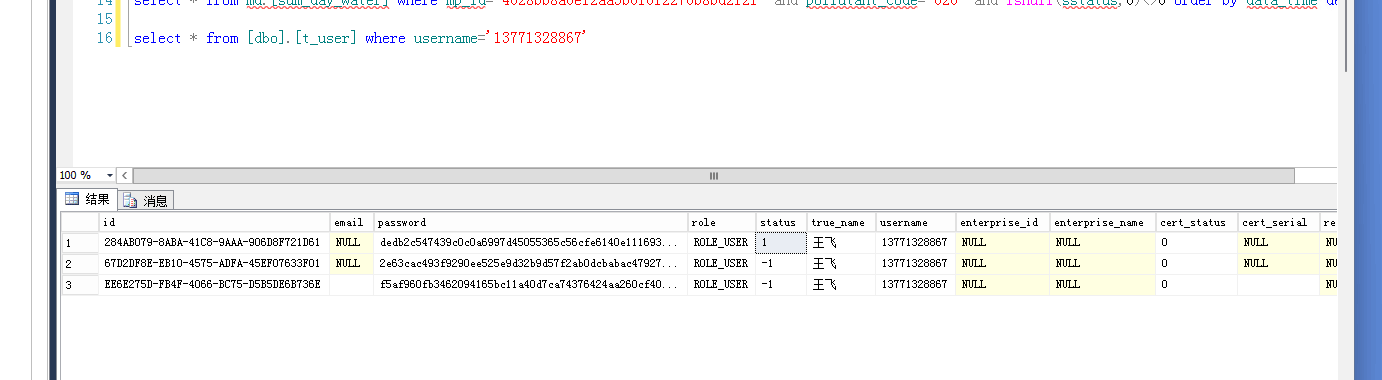Click the editor horizontal scrollbar thumb

point(713,176)
